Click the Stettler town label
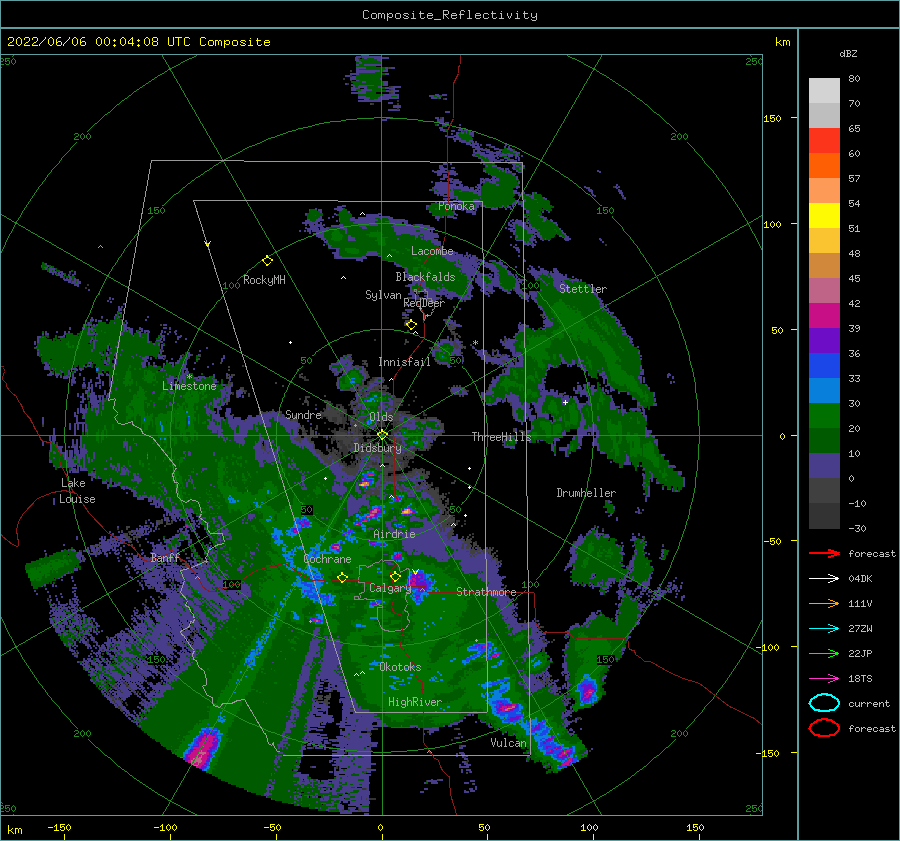The image size is (900, 841). 583,289
